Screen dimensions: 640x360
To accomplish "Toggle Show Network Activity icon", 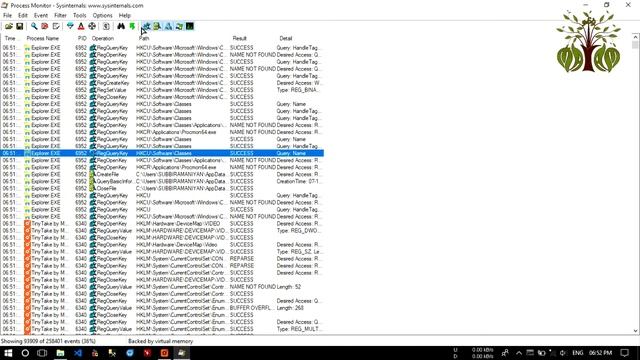I will (168, 26).
